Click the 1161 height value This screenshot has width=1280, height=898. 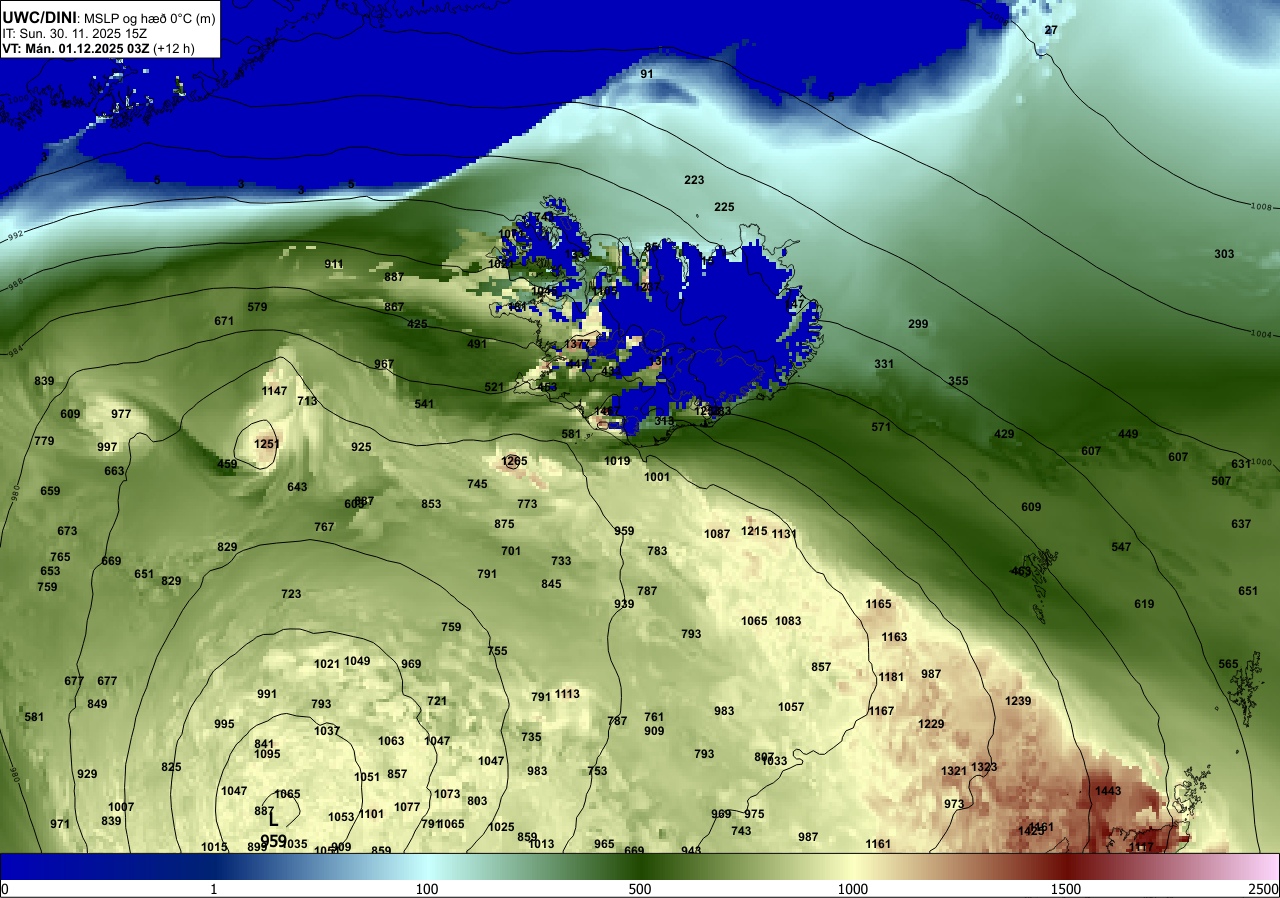878,844
